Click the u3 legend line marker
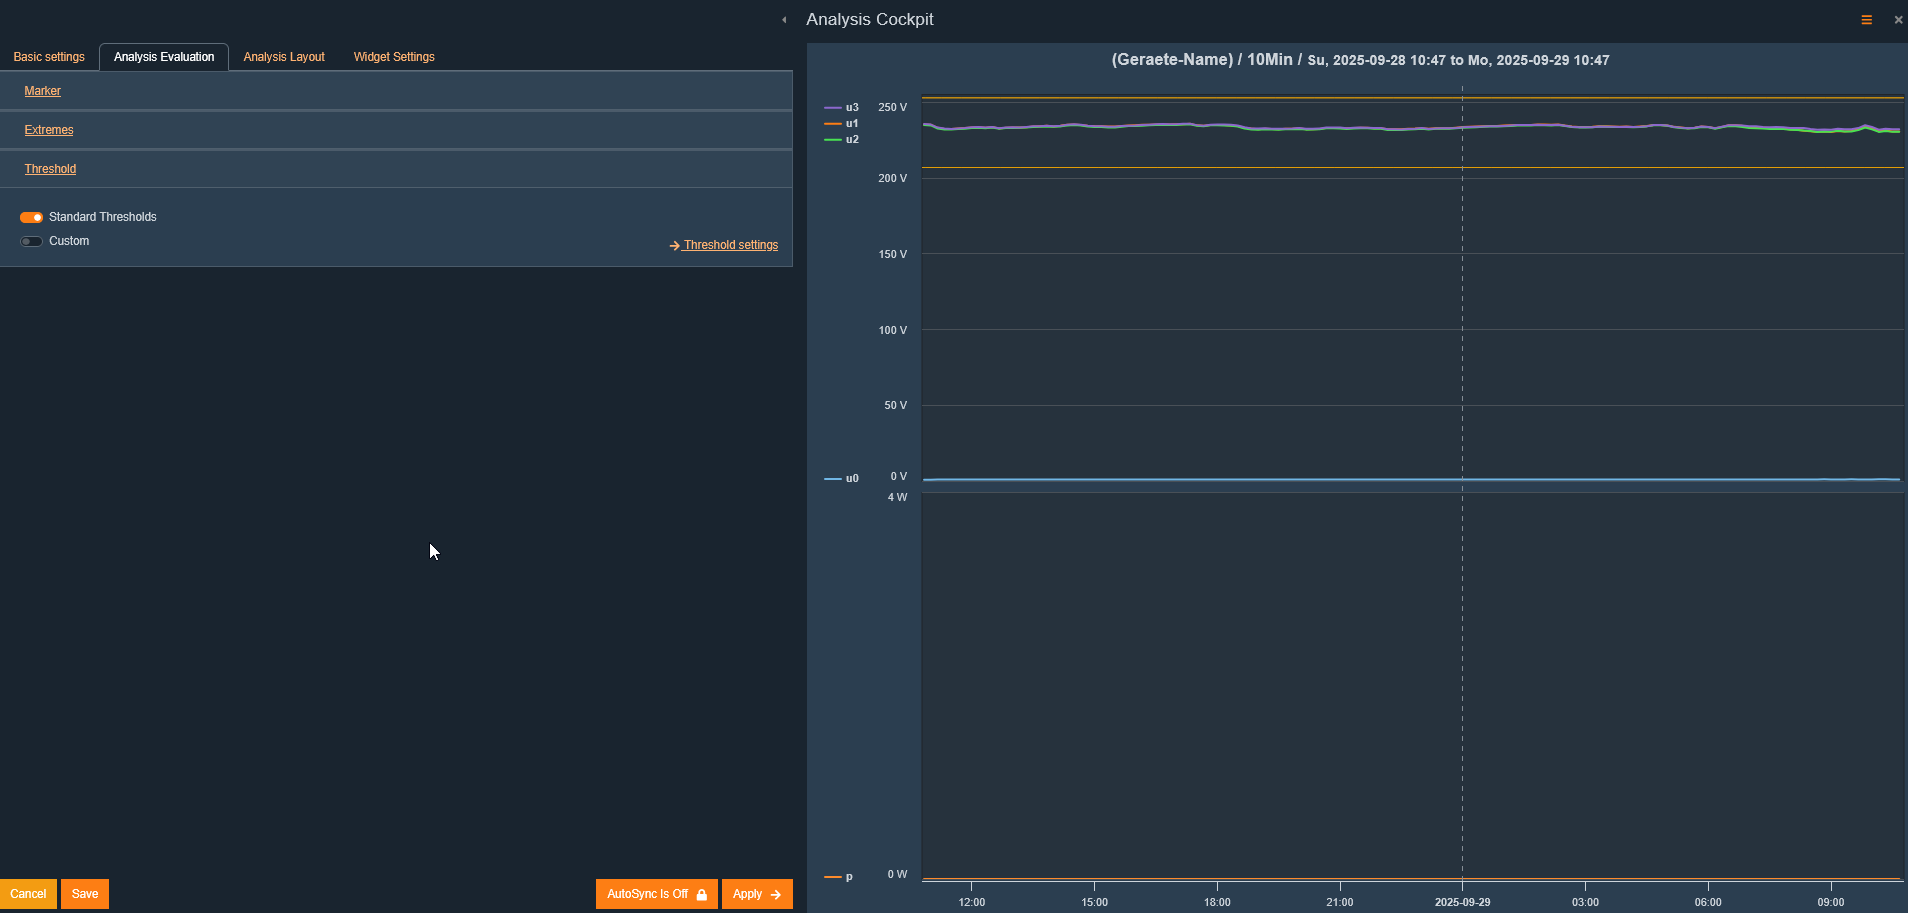 pyautogui.click(x=833, y=108)
